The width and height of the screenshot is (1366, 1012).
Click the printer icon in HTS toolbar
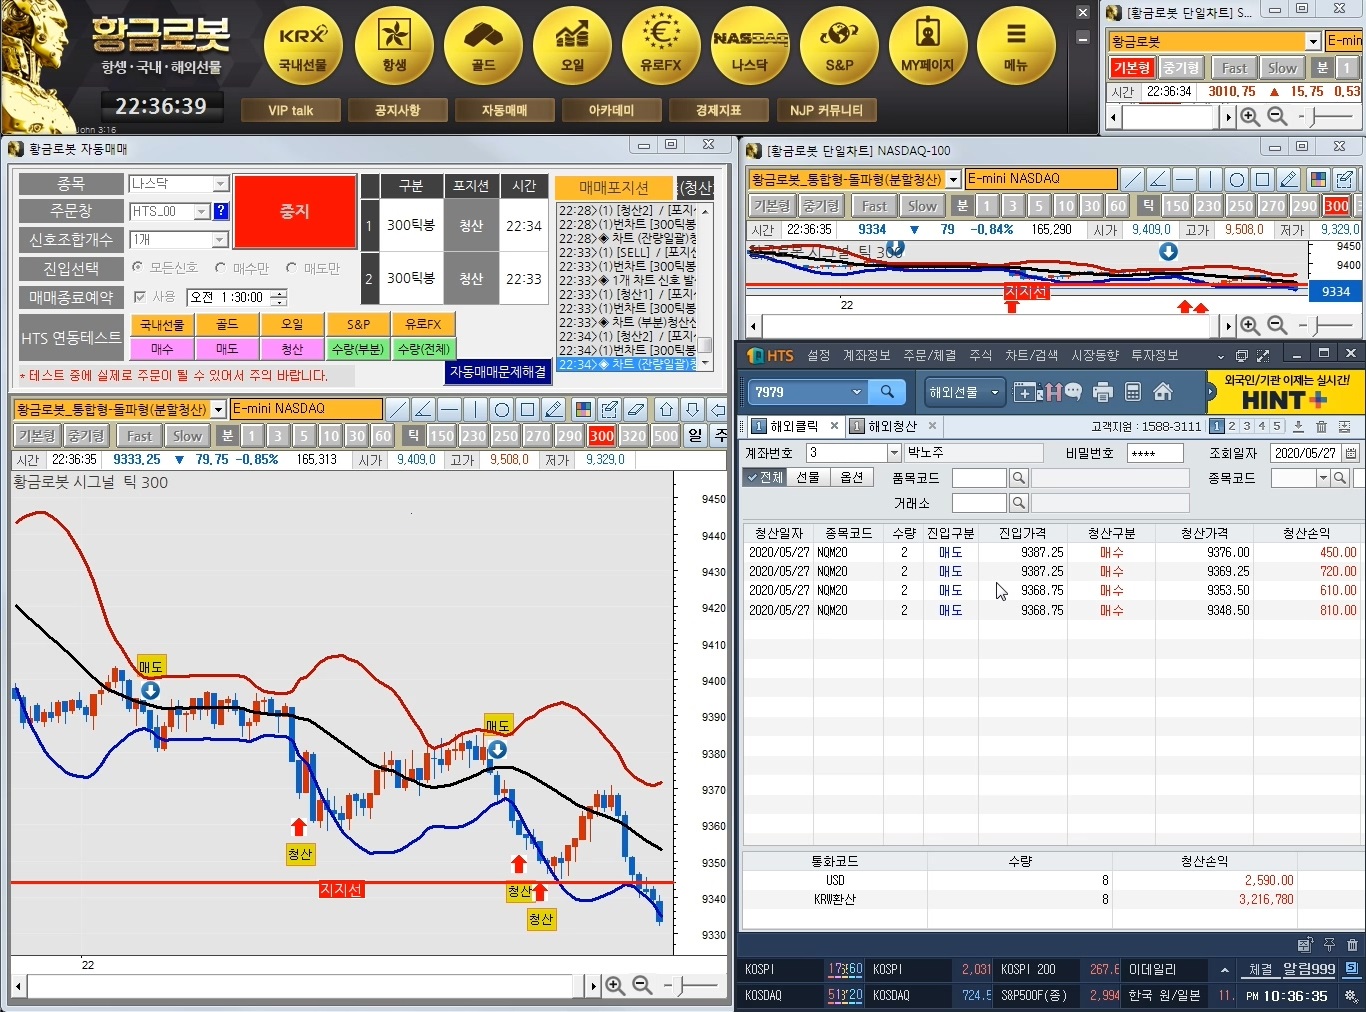pos(1102,392)
